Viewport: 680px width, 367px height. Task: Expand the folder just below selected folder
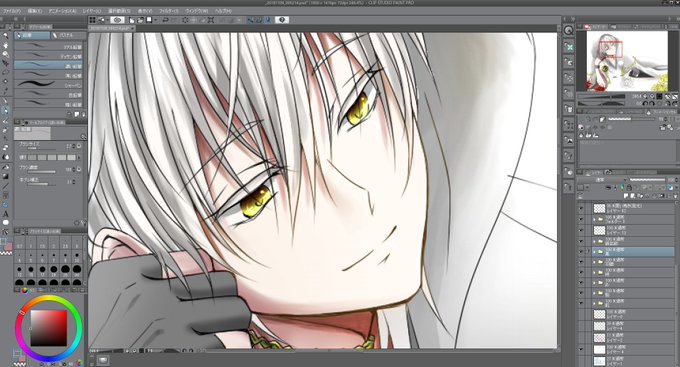click(x=595, y=262)
